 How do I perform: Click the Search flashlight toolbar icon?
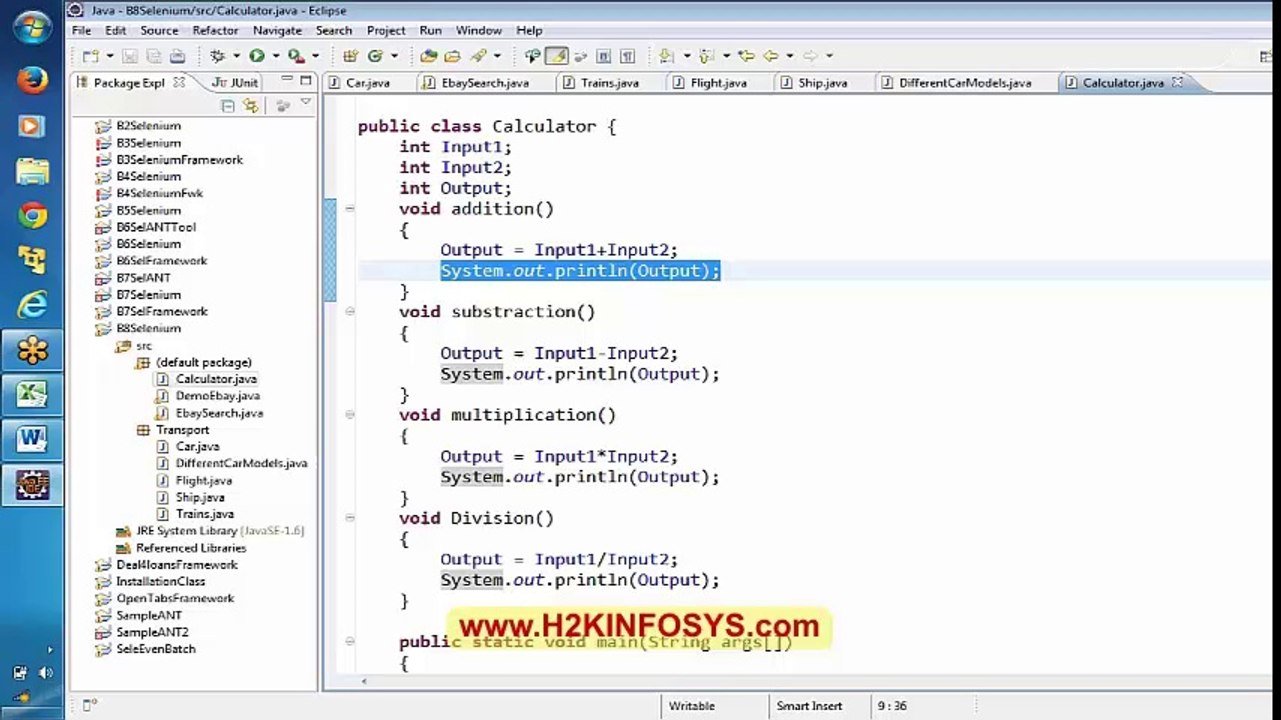tap(477, 56)
